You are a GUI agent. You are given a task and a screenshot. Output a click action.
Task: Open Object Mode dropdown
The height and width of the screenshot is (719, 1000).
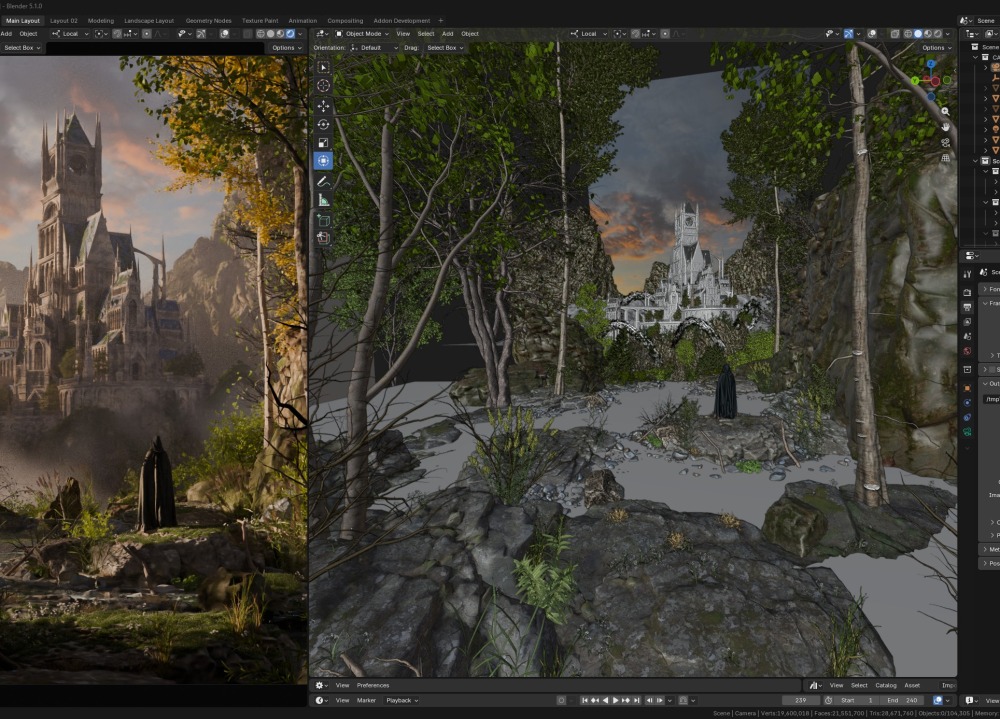[x=361, y=34]
